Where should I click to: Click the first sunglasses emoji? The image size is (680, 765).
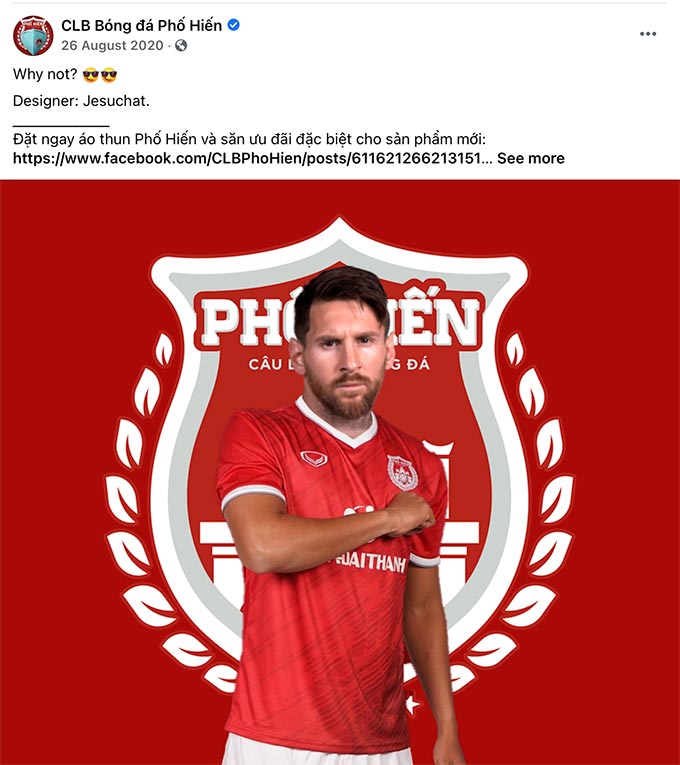click(91, 75)
